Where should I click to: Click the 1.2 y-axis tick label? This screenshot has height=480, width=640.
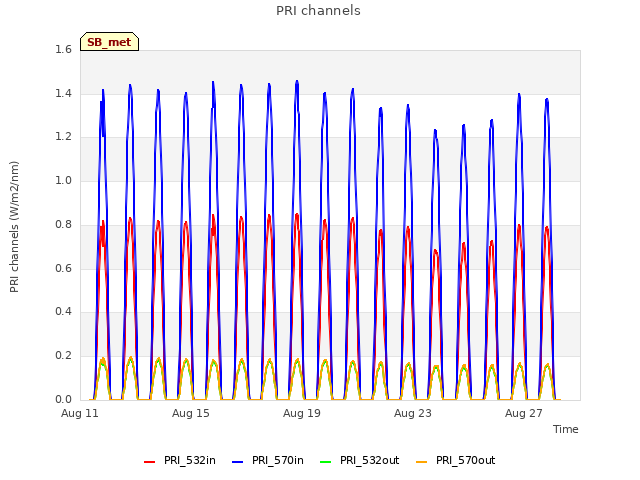tap(63, 137)
